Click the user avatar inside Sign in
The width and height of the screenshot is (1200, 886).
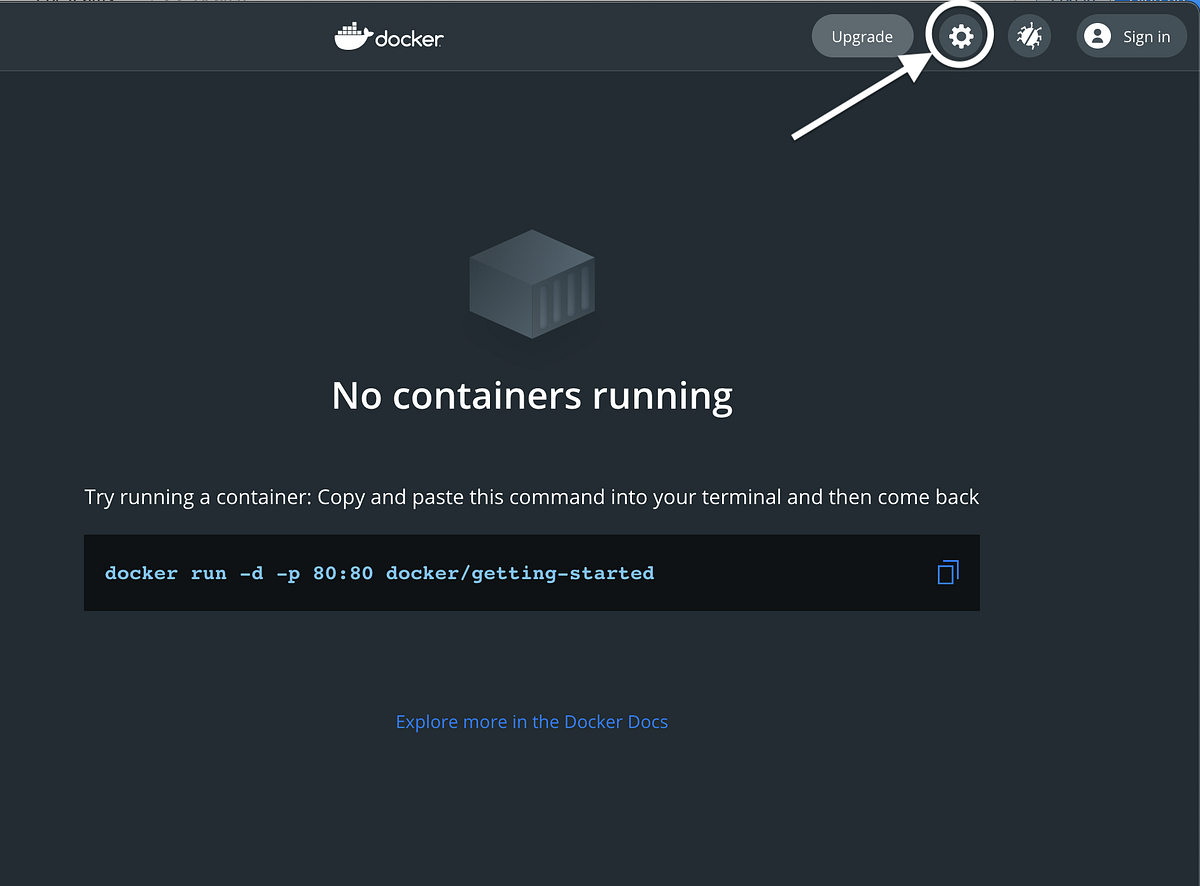pos(1097,36)
